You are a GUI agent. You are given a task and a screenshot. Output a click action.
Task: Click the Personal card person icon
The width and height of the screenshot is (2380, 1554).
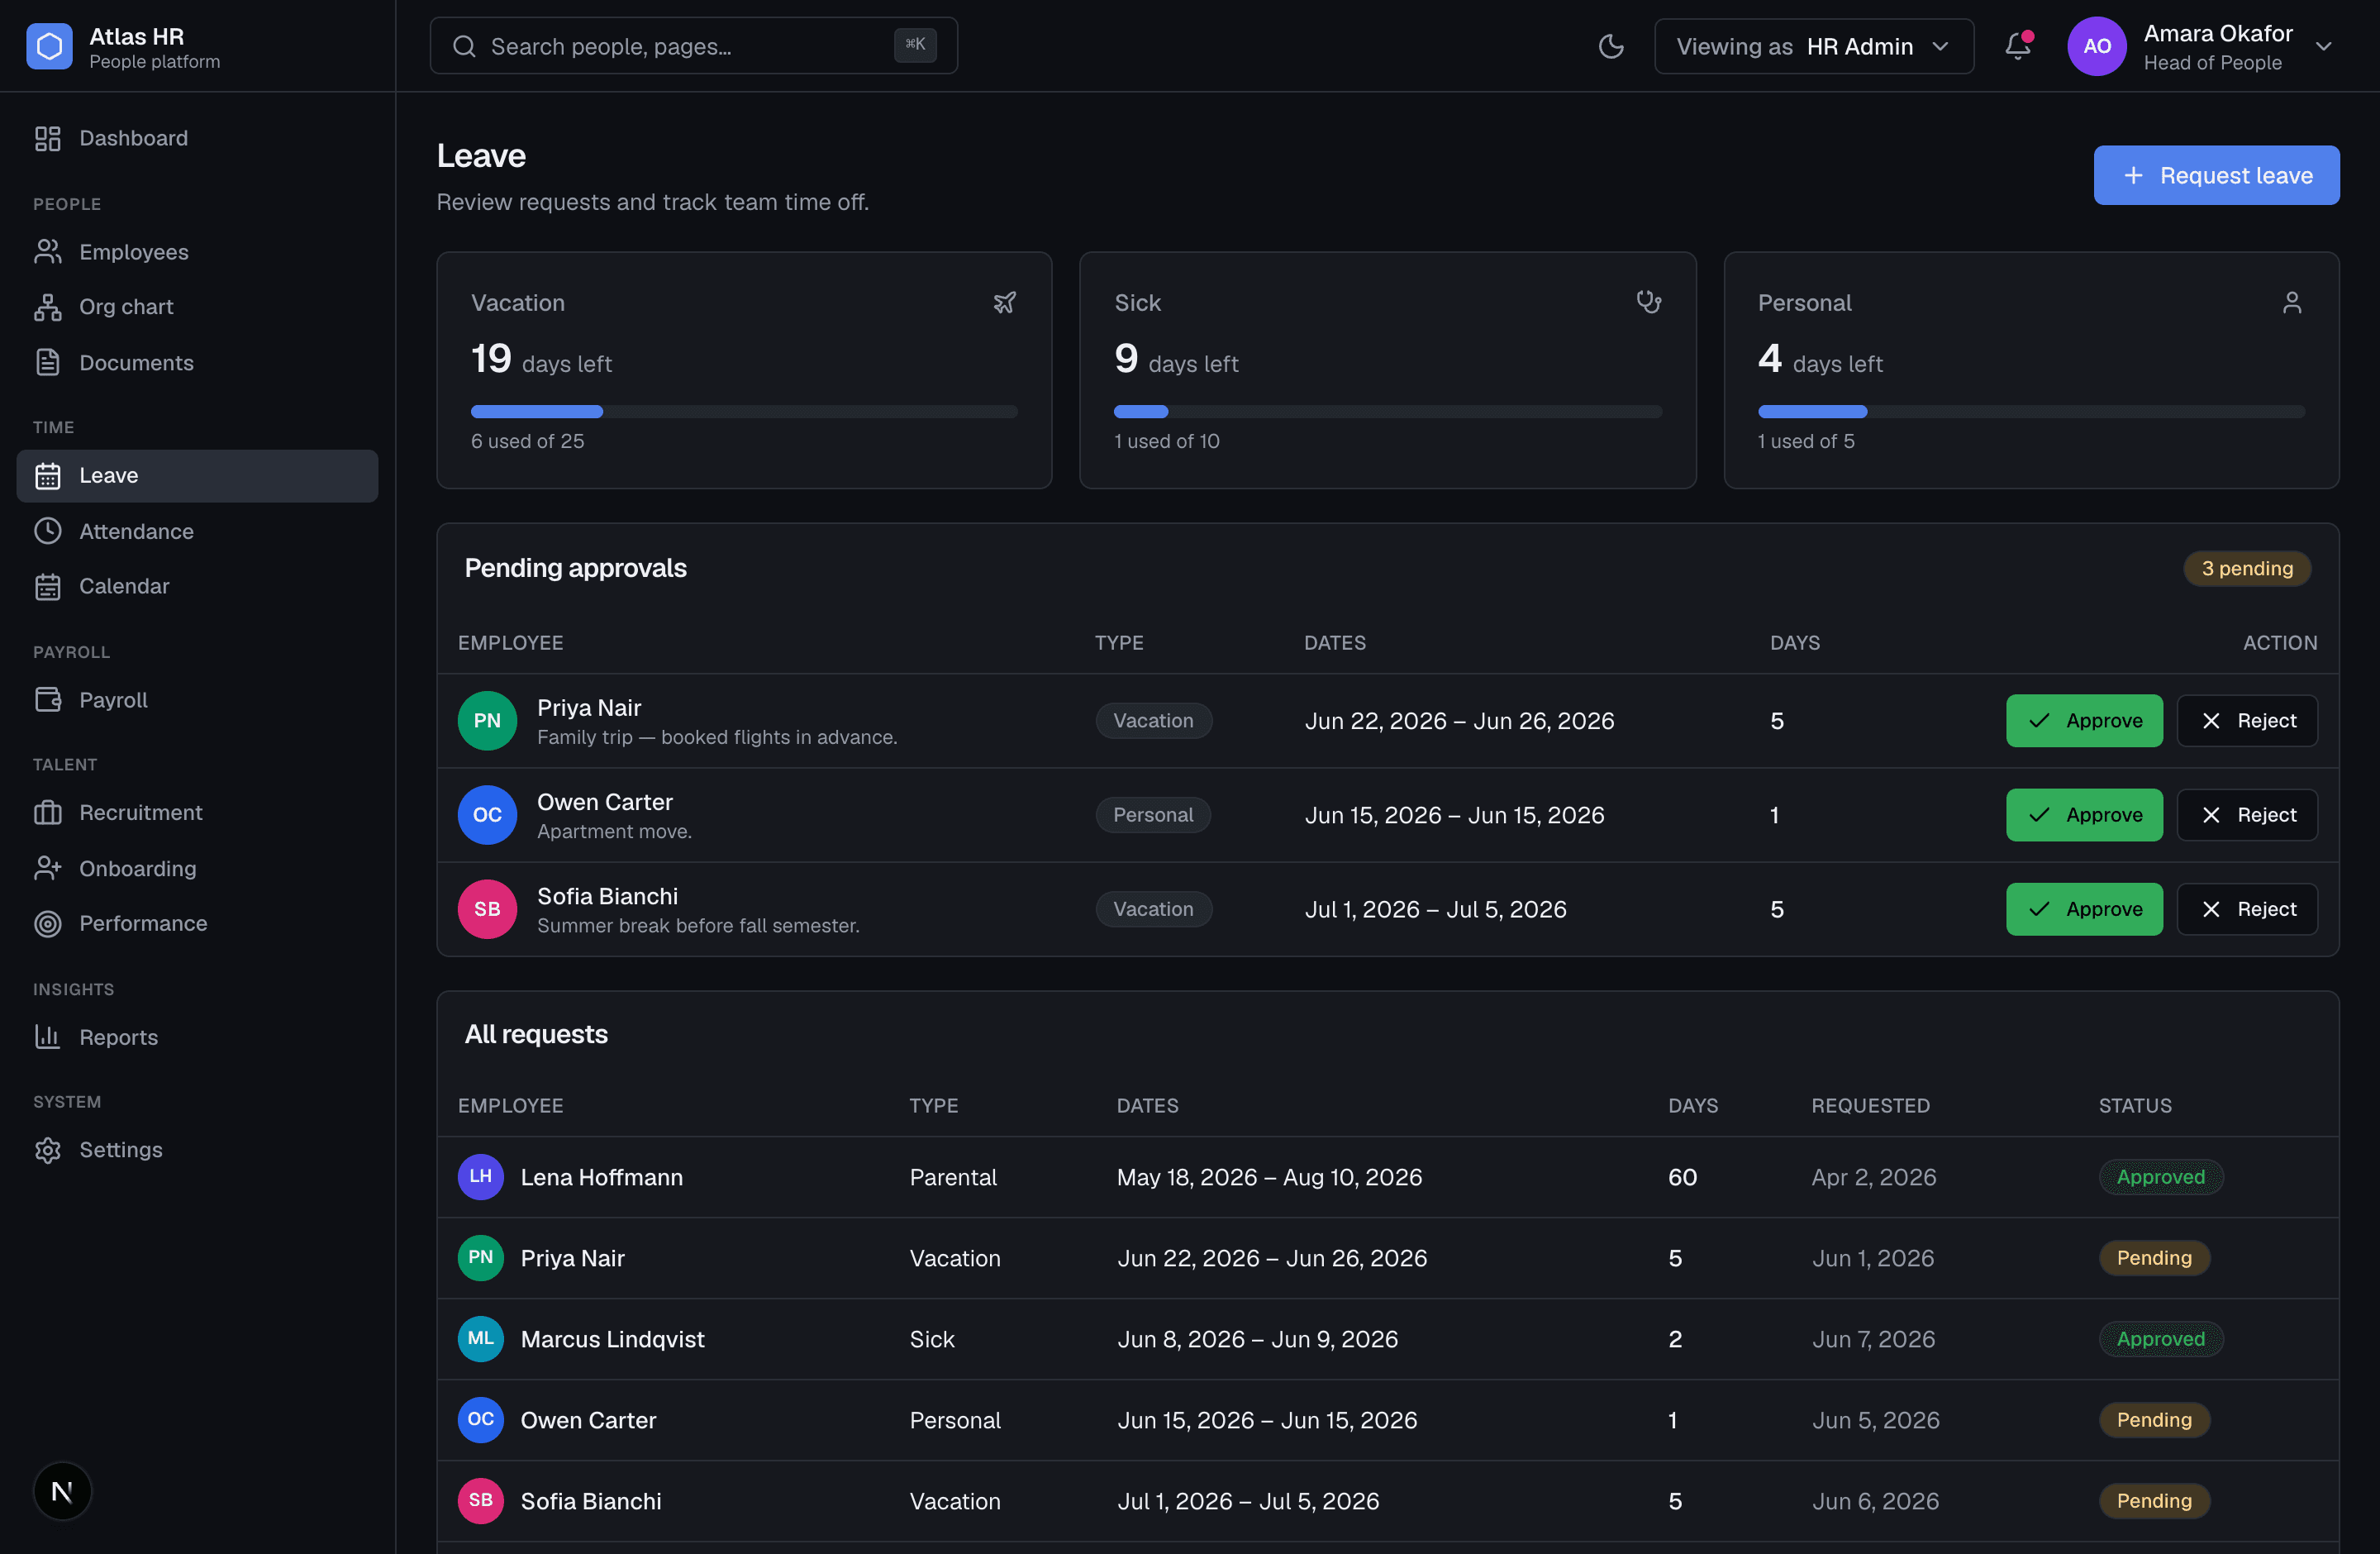2292,302
